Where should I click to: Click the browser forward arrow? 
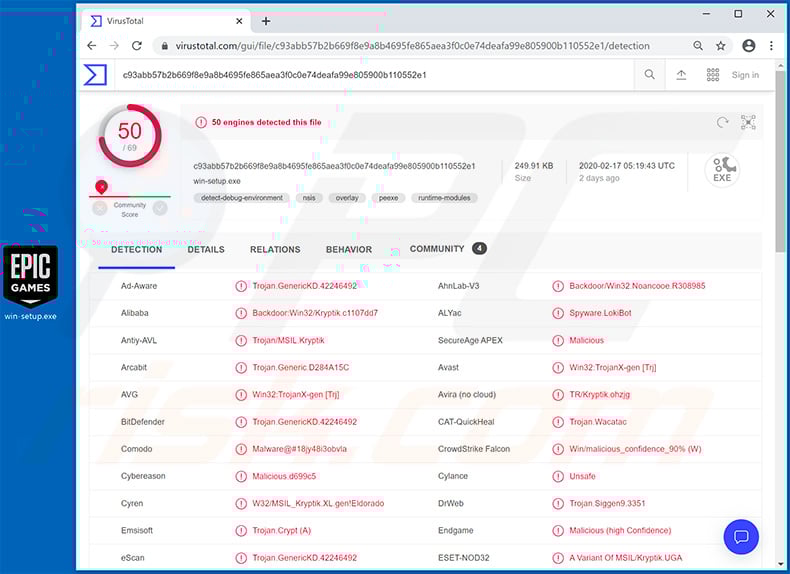click(x=114, y=46)
